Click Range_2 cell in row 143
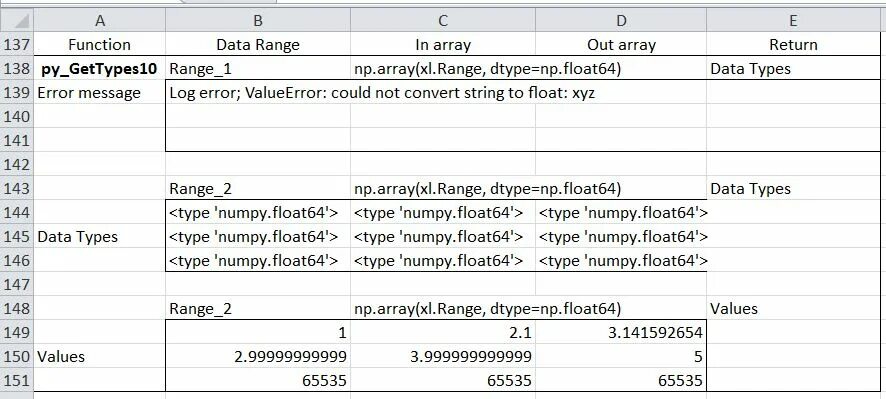 [x=258, y=188]
